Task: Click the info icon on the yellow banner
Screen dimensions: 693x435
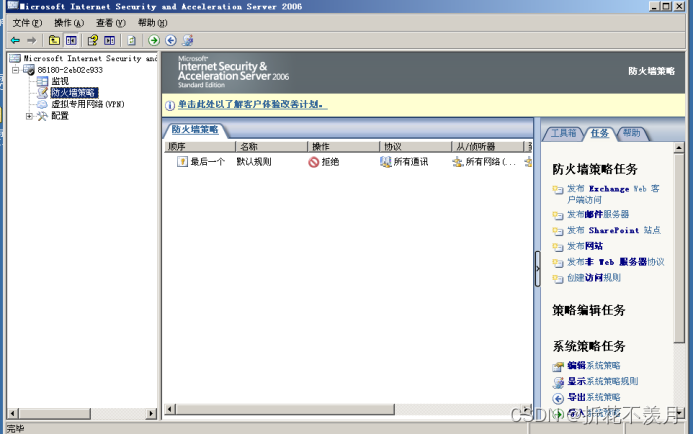Action: (x=170, y=106)
